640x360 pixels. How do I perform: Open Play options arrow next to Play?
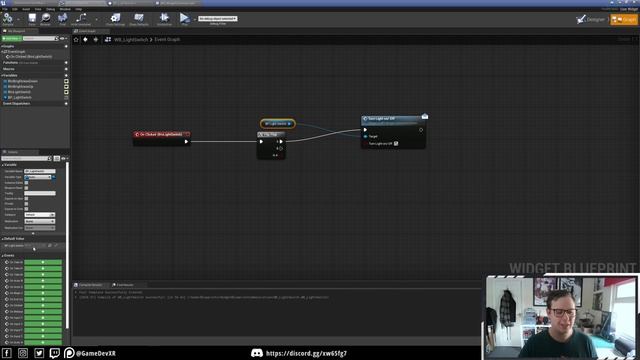[194, 19]
